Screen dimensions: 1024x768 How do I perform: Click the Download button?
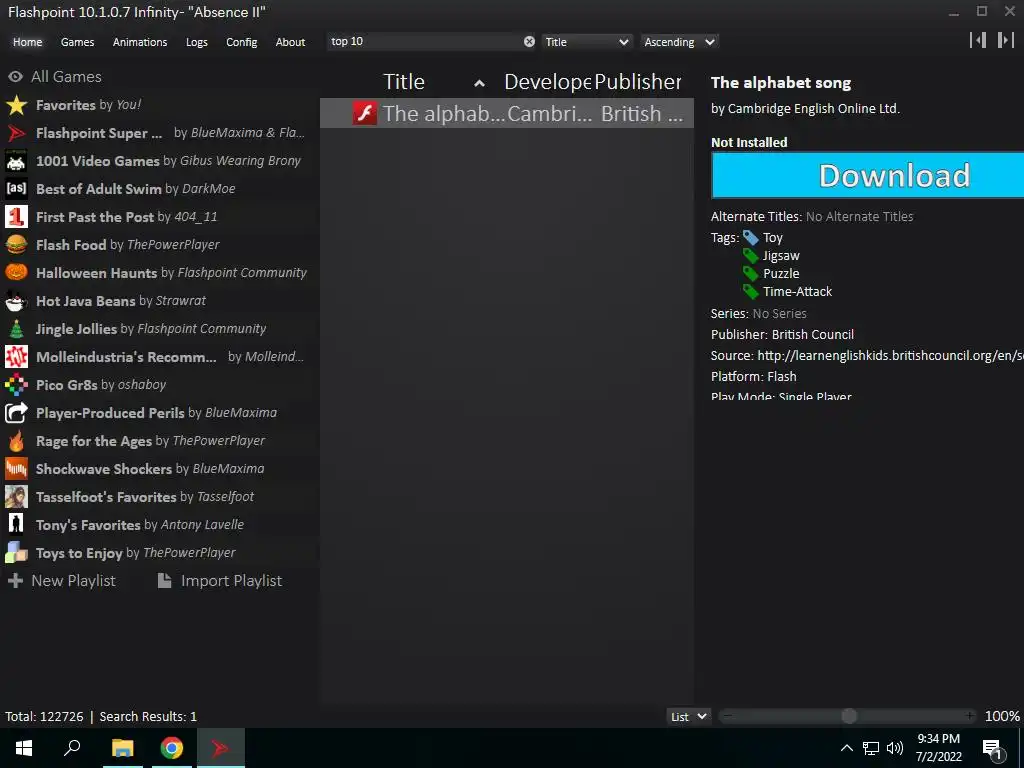click(x=867, y=176)
